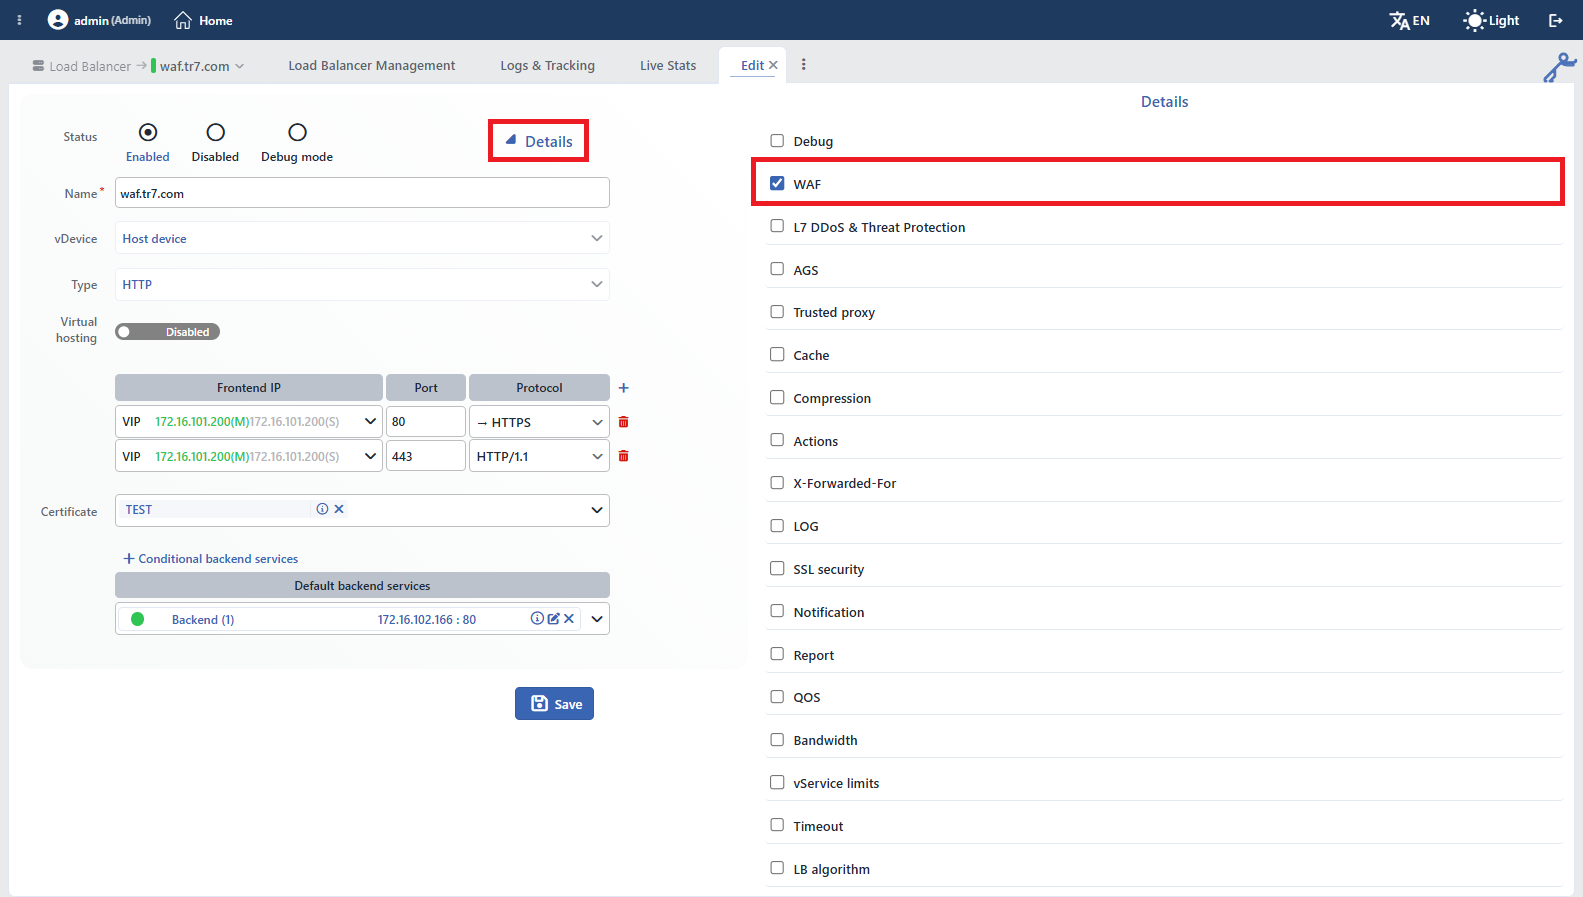Screen dimensions: 1583x897
Task: Edit Backend (1) with pencil icon
Action: (x=553, y=619)
